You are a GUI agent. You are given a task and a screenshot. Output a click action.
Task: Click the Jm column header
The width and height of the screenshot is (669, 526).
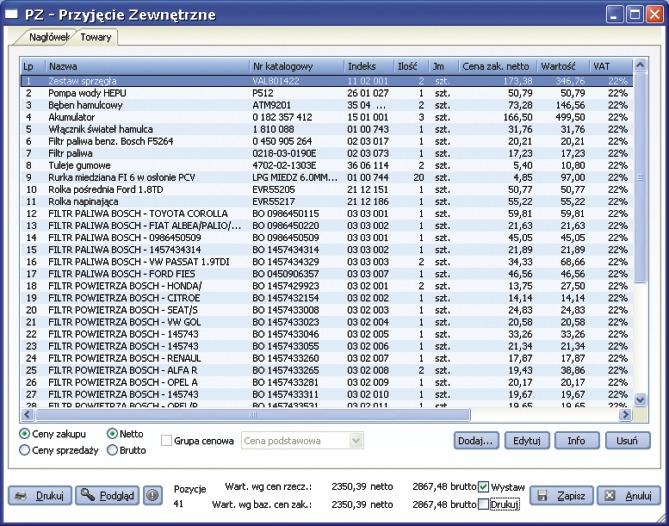pos(443,67)
